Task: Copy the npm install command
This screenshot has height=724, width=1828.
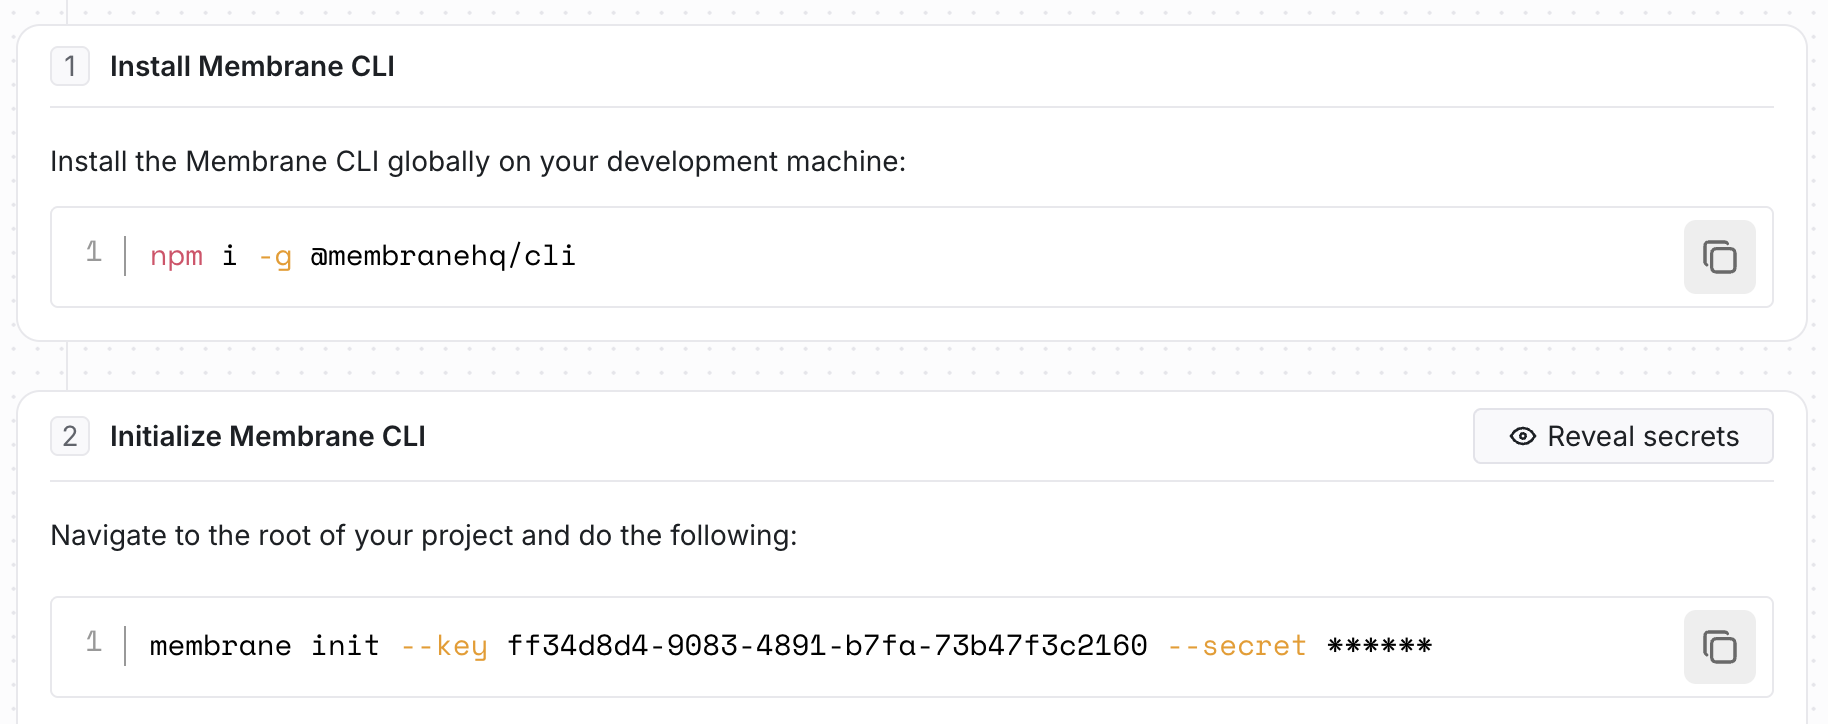Action: click(x=1719, y=257)
